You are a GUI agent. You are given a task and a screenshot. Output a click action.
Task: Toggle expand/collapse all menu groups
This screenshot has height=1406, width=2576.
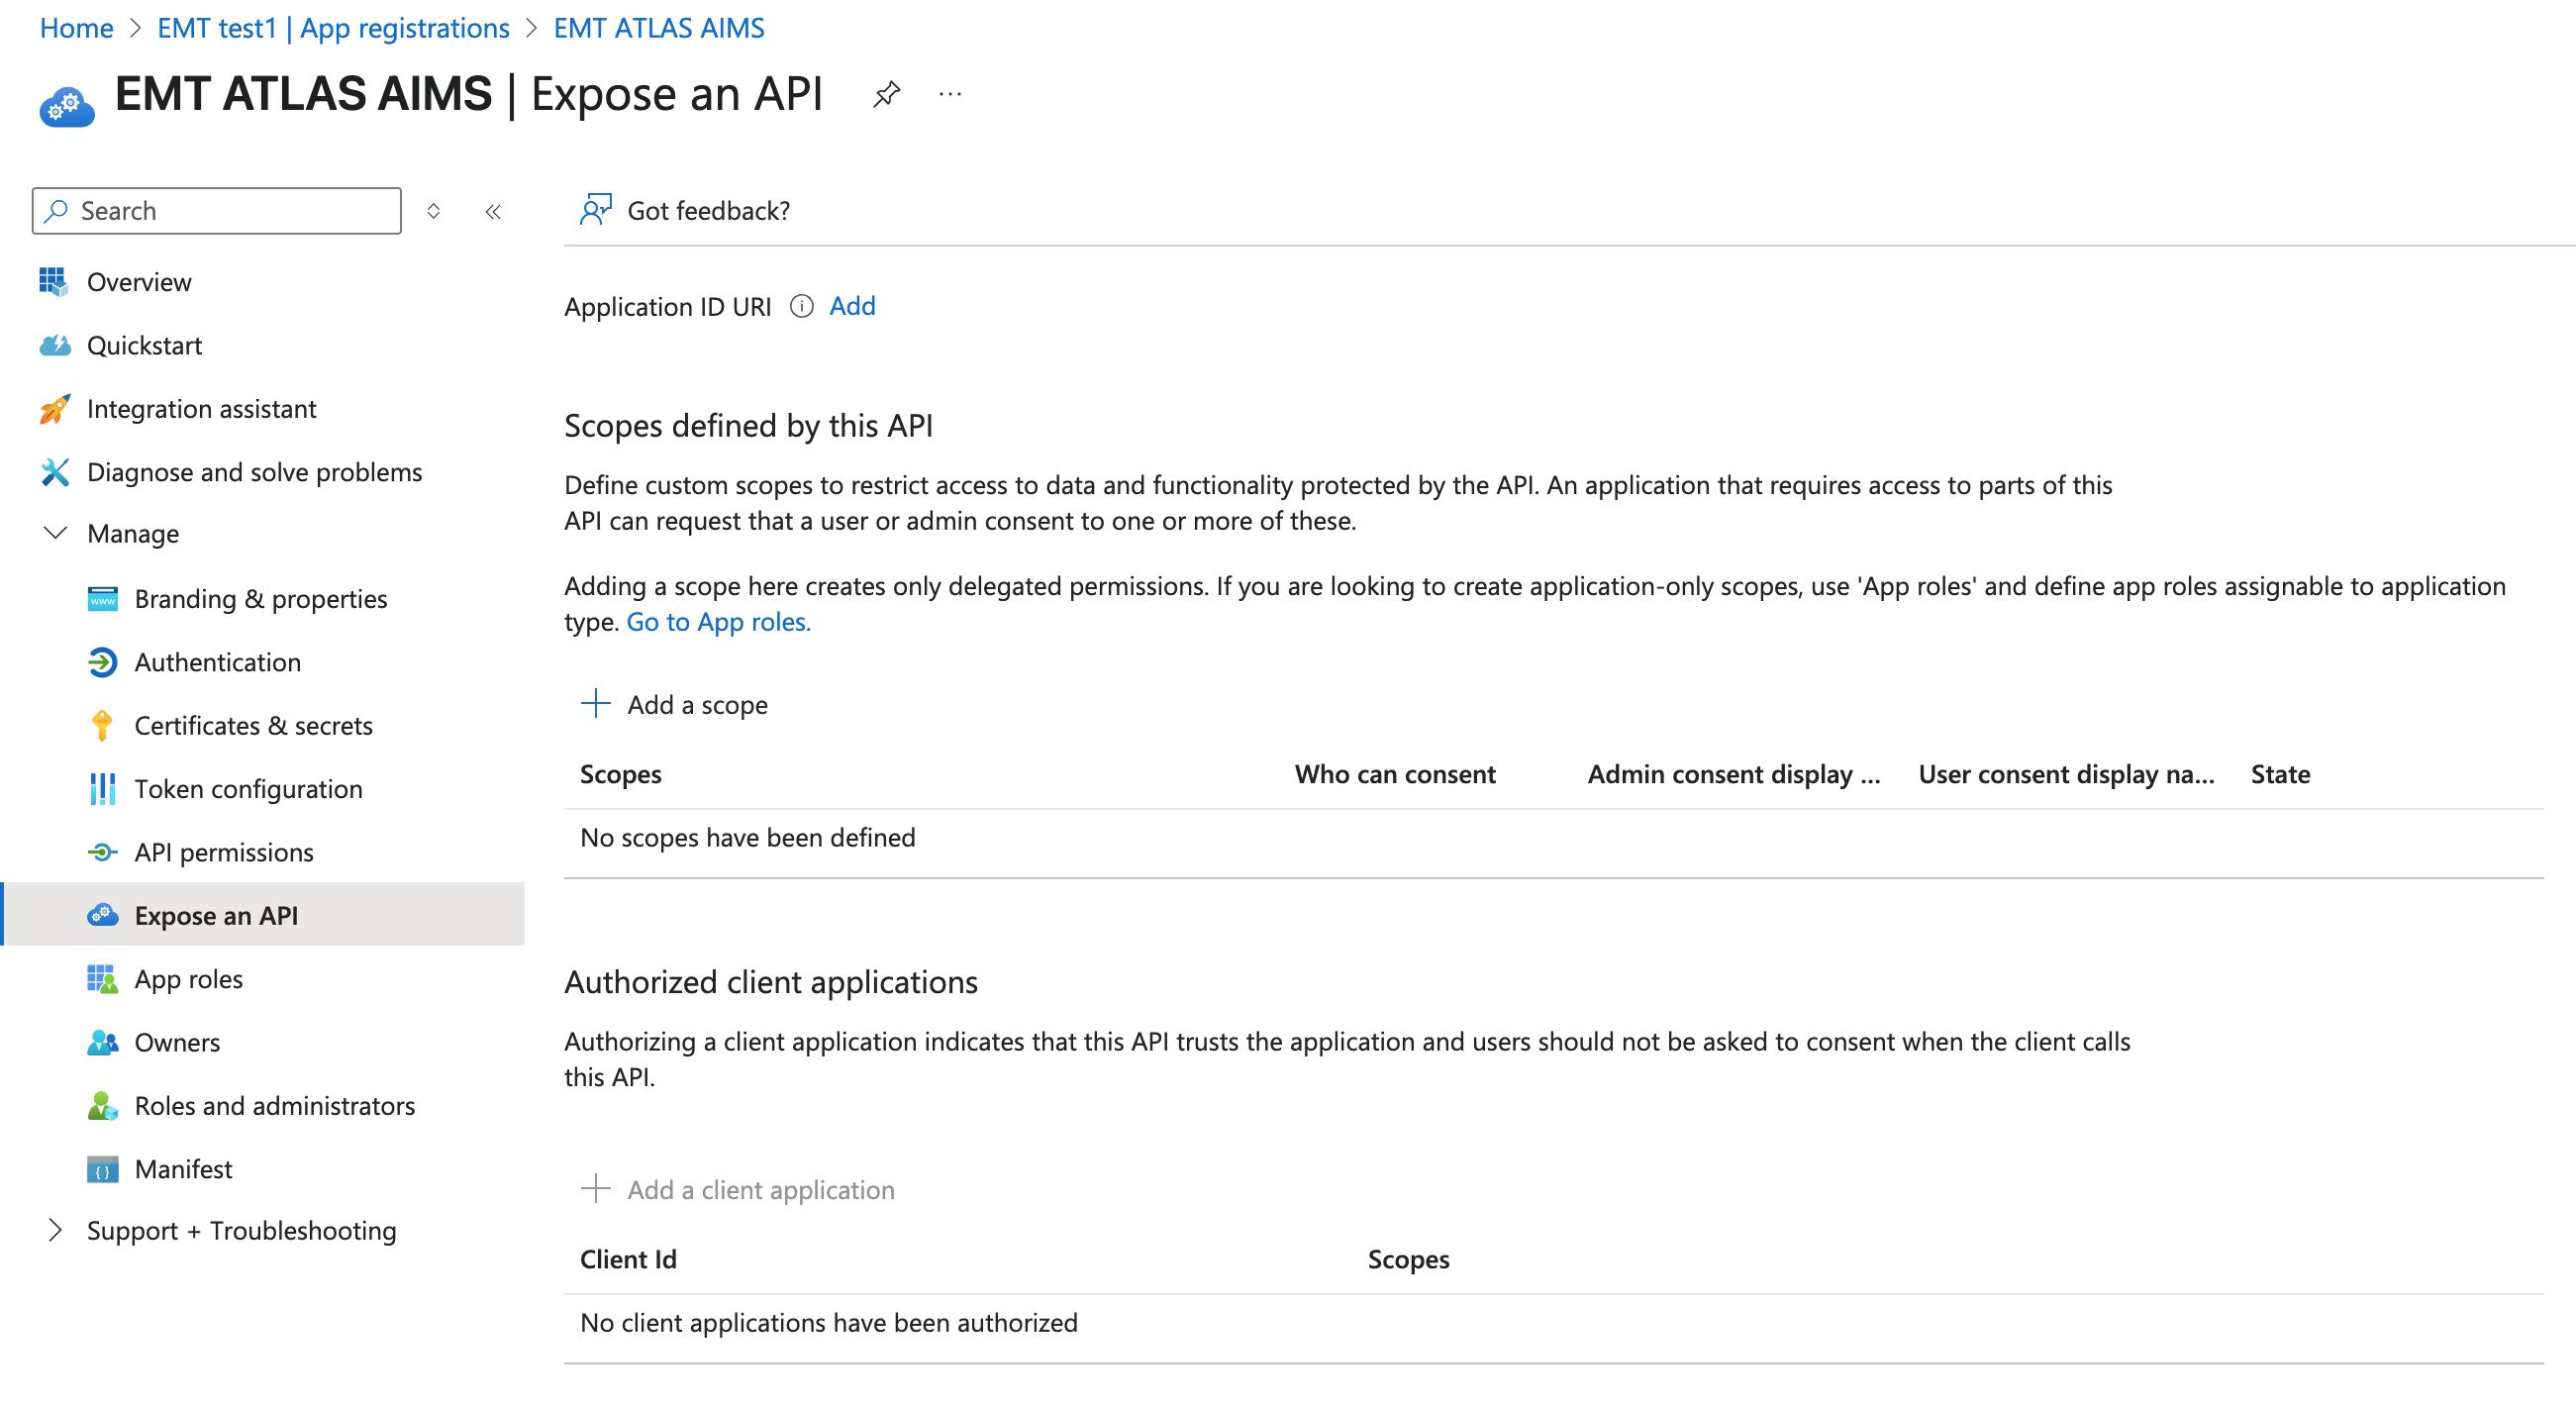pyautogui.click(x=433, y=211)
